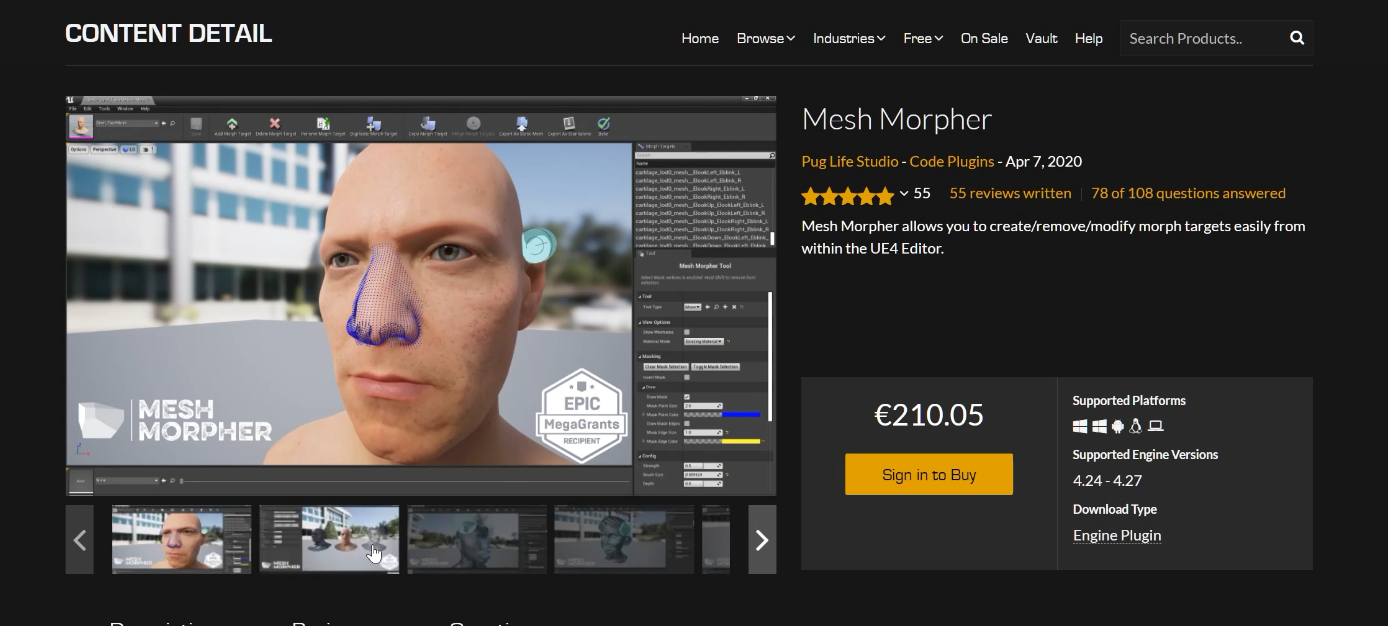Select the third dimmed editor thumbnail

477,540
